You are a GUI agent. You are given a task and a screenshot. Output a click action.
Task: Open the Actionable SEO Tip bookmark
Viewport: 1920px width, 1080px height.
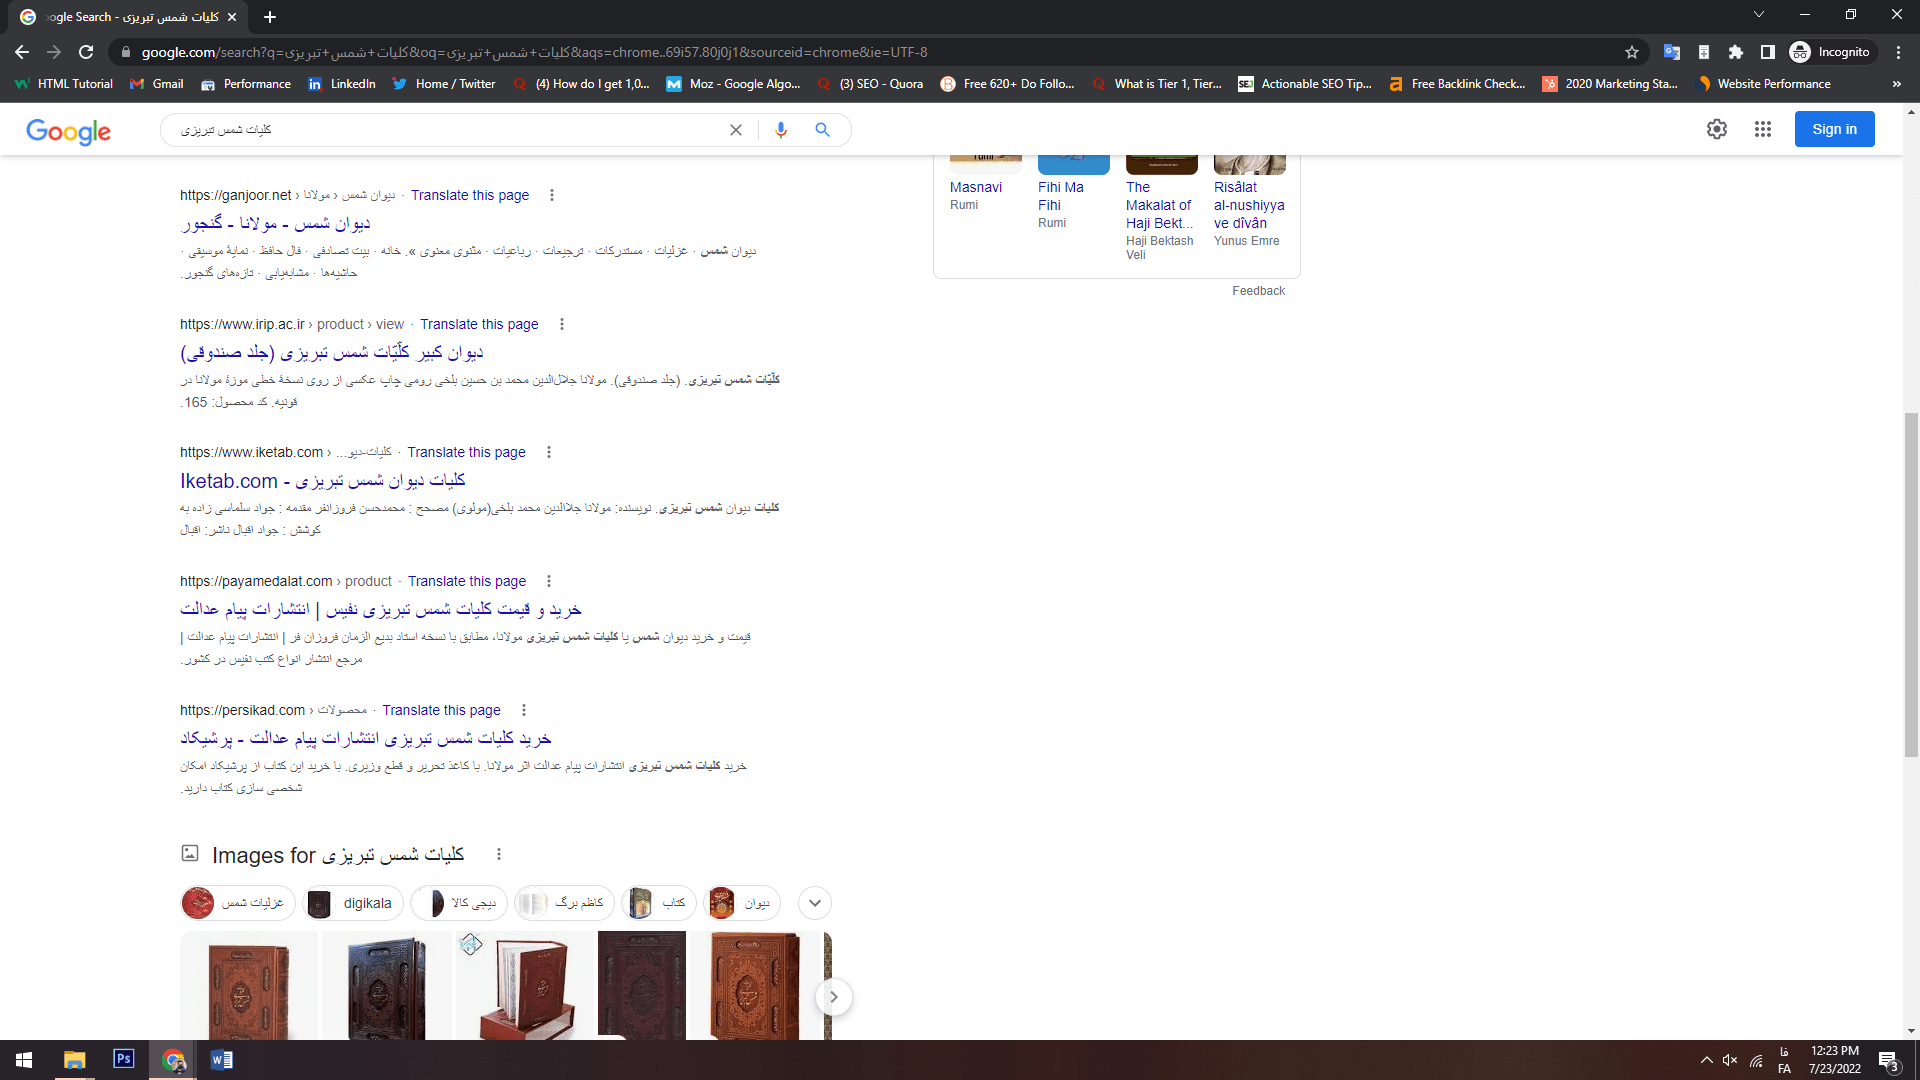coord(1305,84)
